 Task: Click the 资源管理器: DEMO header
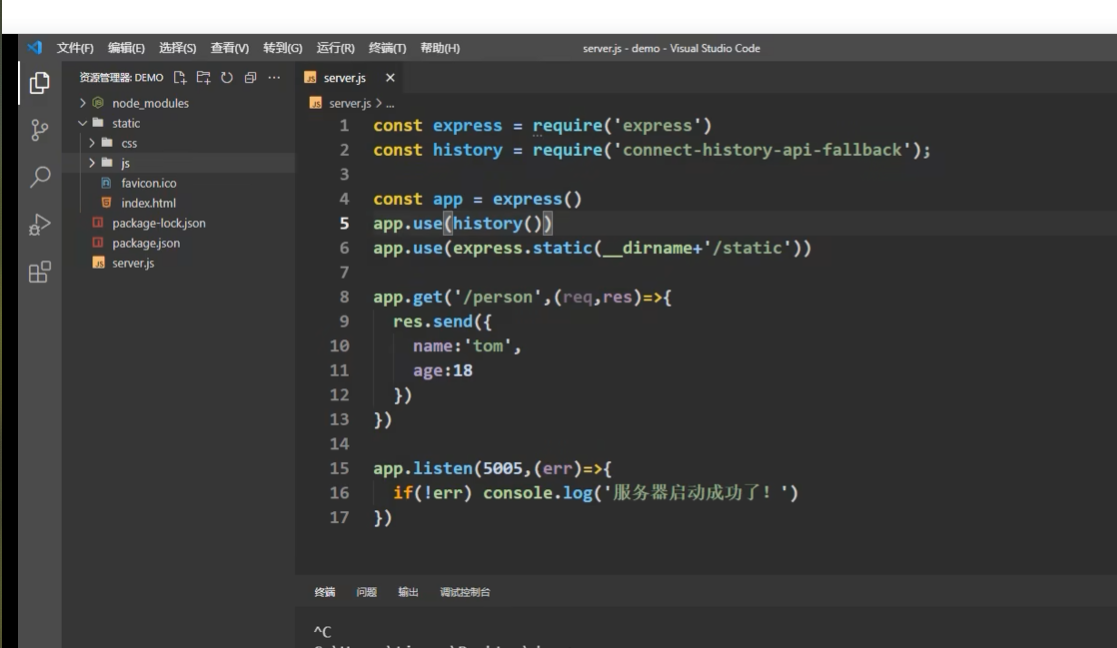[121, 78]
